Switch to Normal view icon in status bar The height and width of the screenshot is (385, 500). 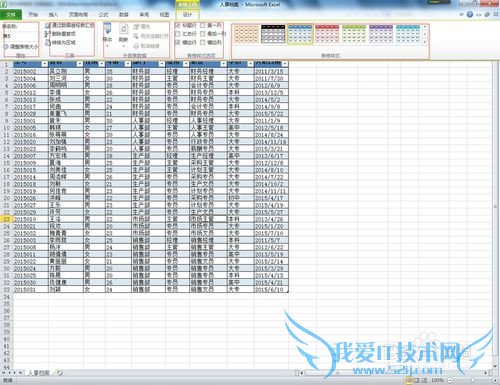[409, 380]
